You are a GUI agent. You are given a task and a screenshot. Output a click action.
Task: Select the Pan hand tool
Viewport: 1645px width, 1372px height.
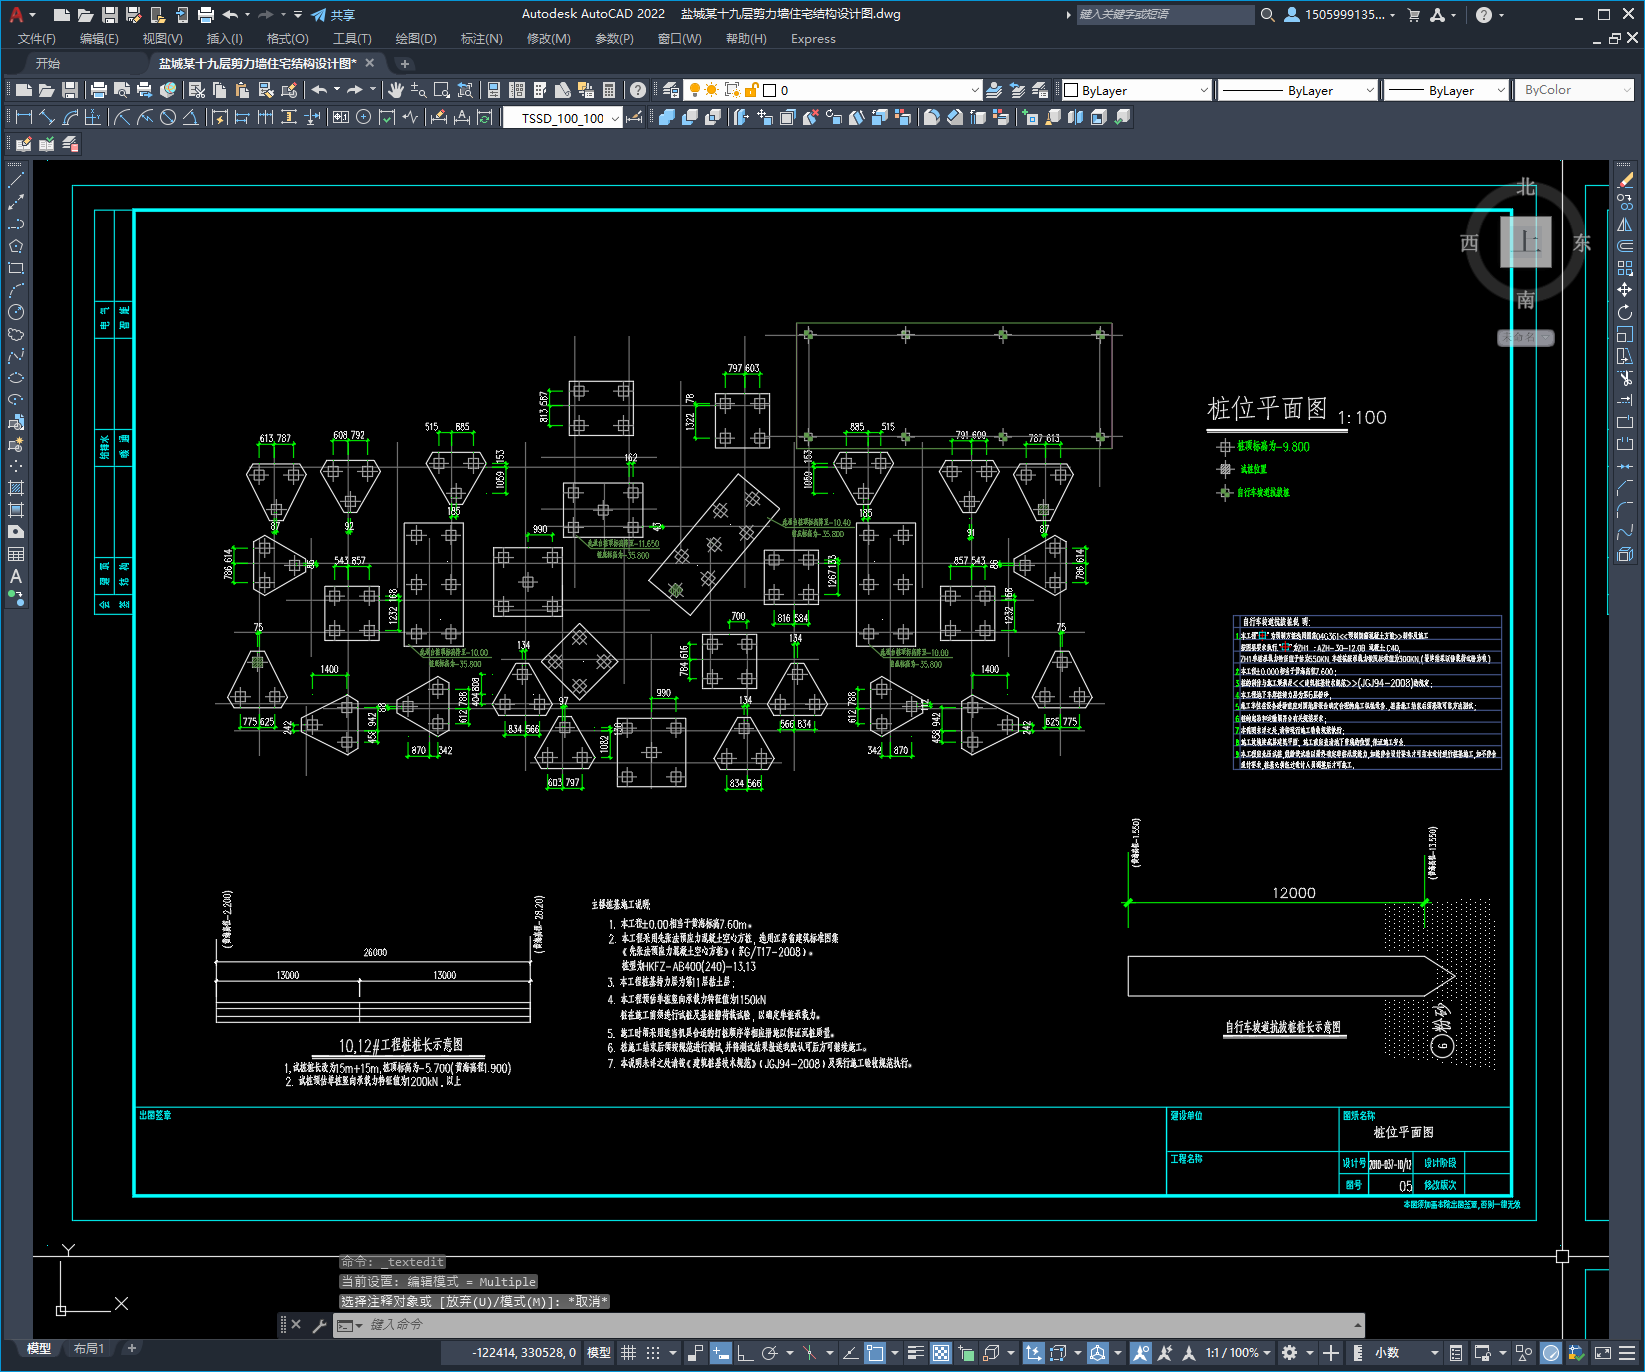point(396,90)
